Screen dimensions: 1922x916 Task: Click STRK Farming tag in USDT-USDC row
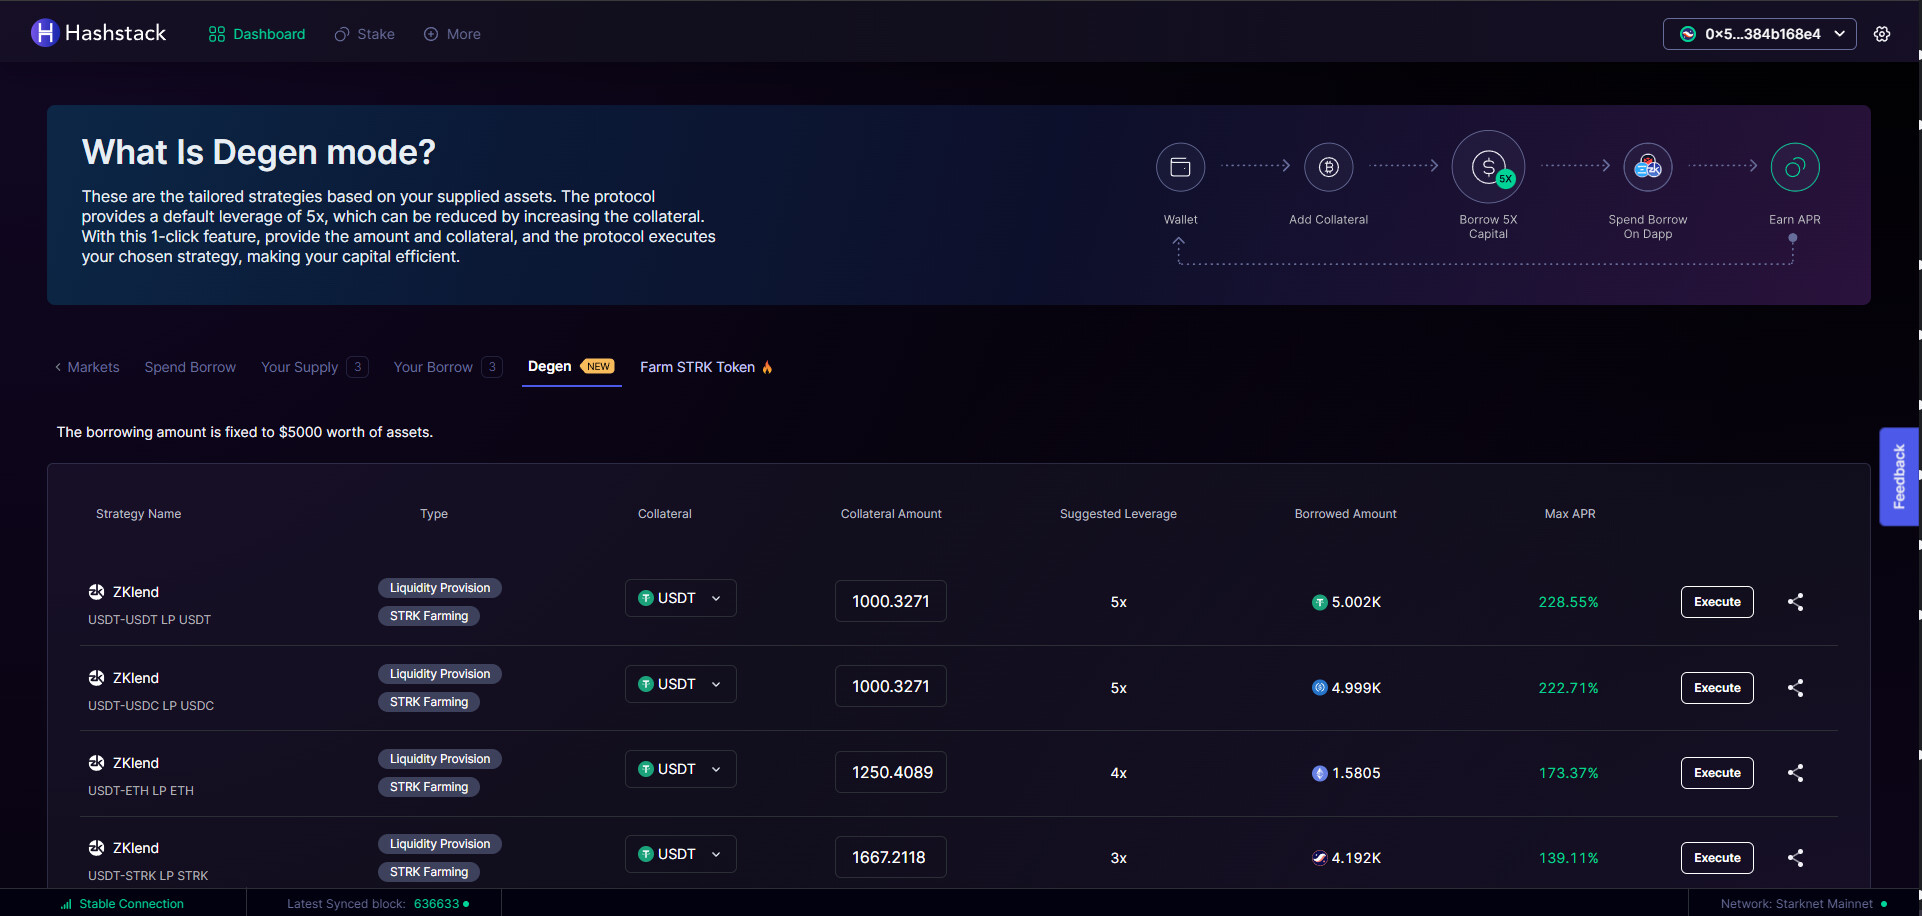point(429,702)
